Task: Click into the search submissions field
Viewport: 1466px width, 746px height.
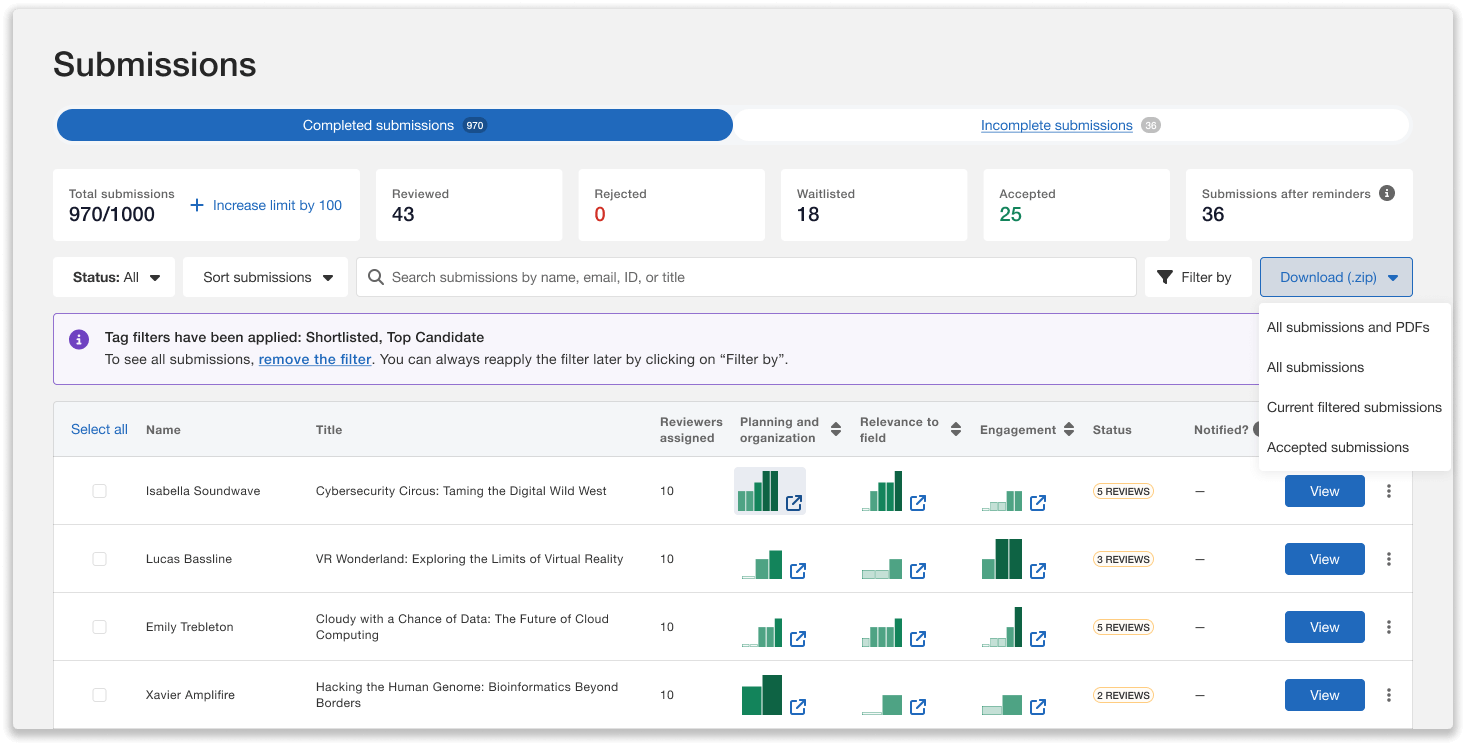Action: tap(745, 277)
